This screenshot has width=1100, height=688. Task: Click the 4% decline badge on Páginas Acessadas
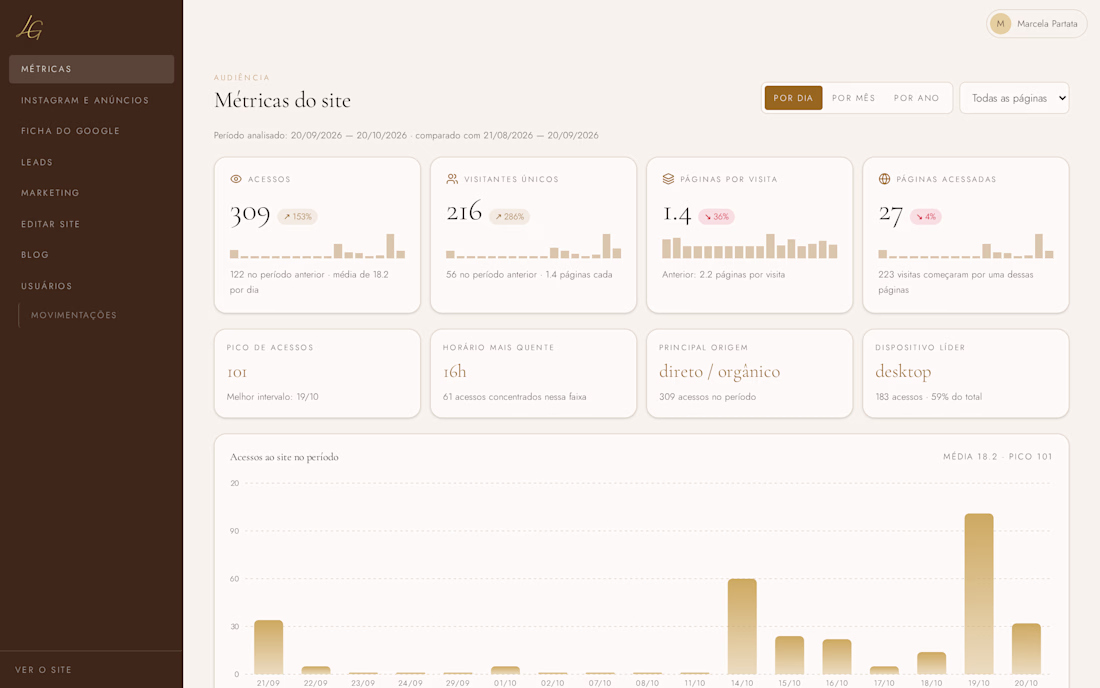[926, 217]
